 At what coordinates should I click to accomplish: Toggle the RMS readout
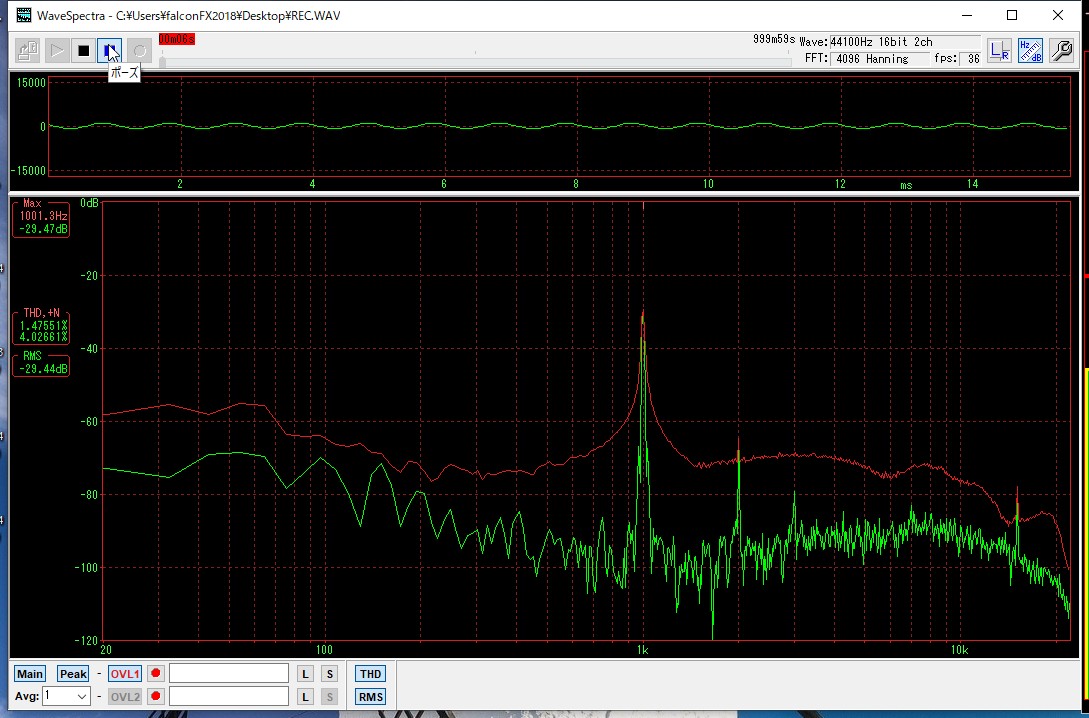(370, 697)
